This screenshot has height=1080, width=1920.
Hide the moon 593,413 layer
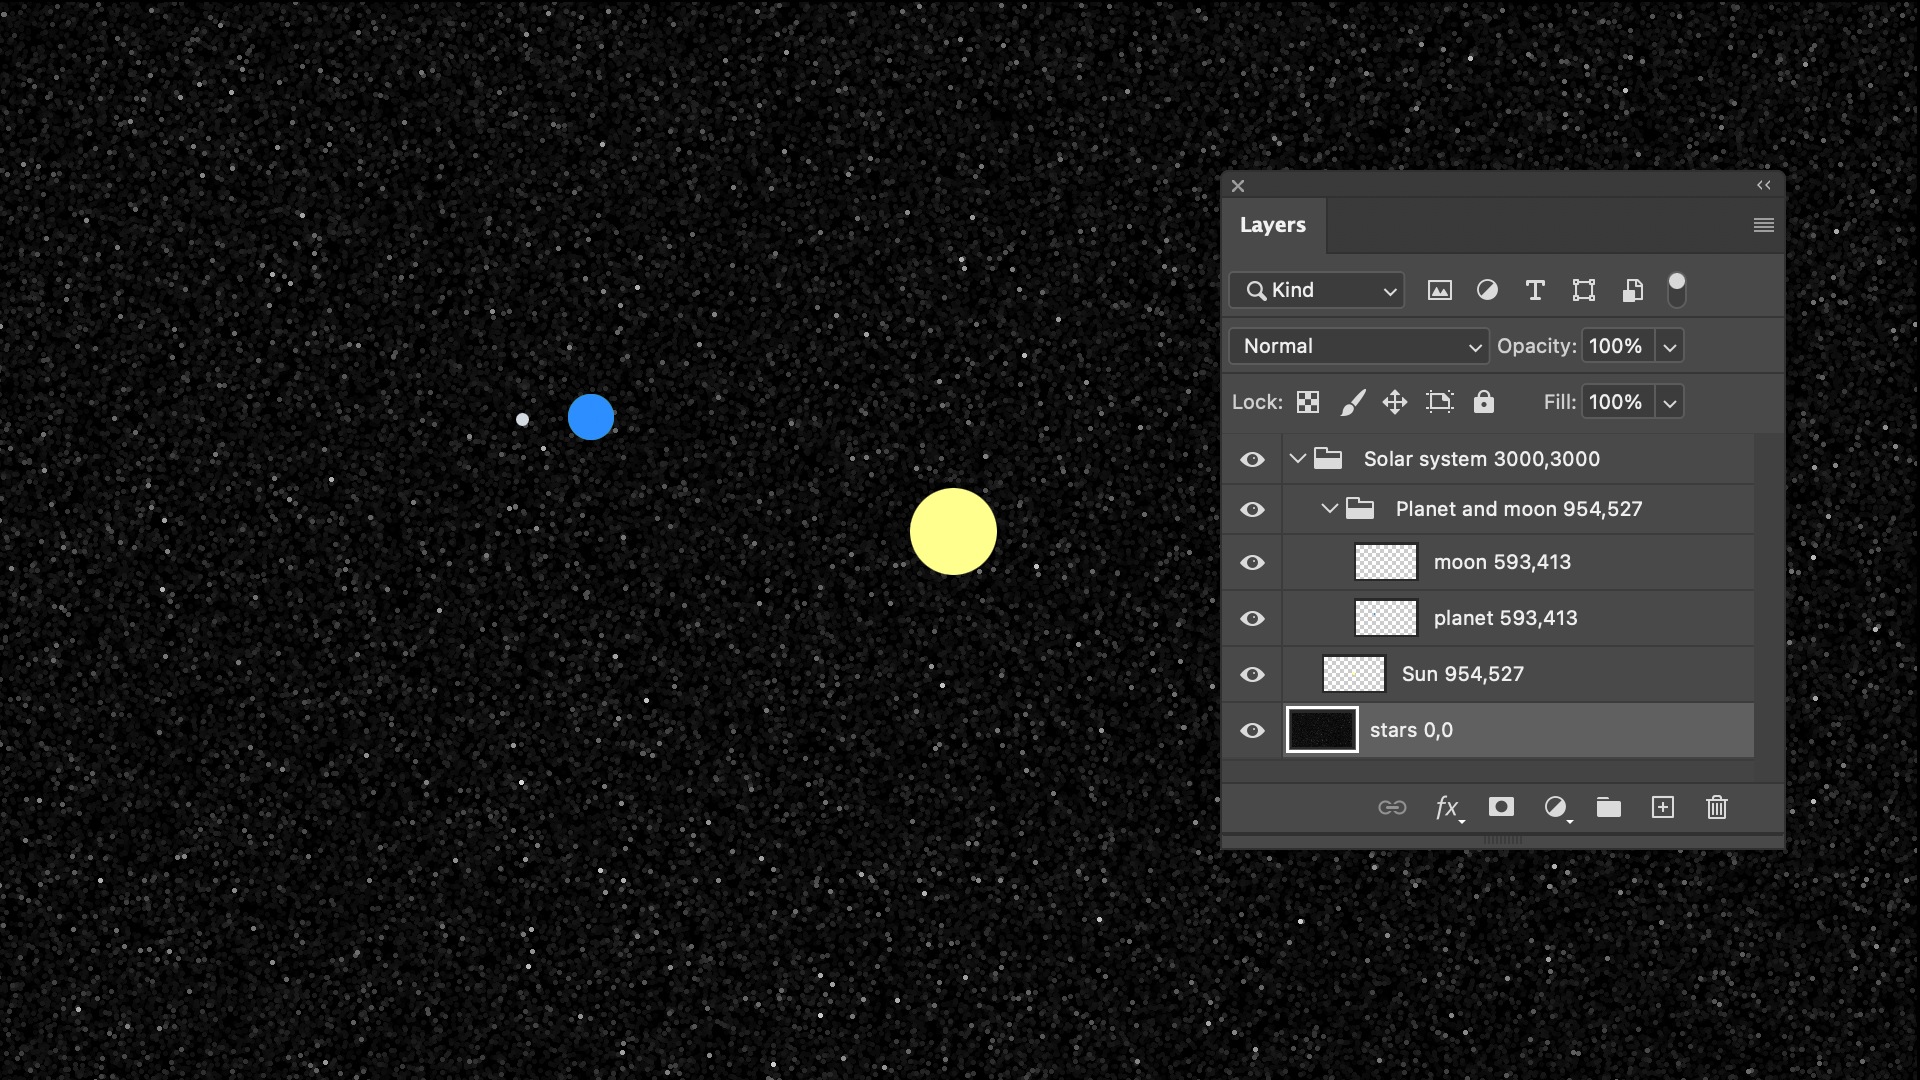tap(1252, 563)
